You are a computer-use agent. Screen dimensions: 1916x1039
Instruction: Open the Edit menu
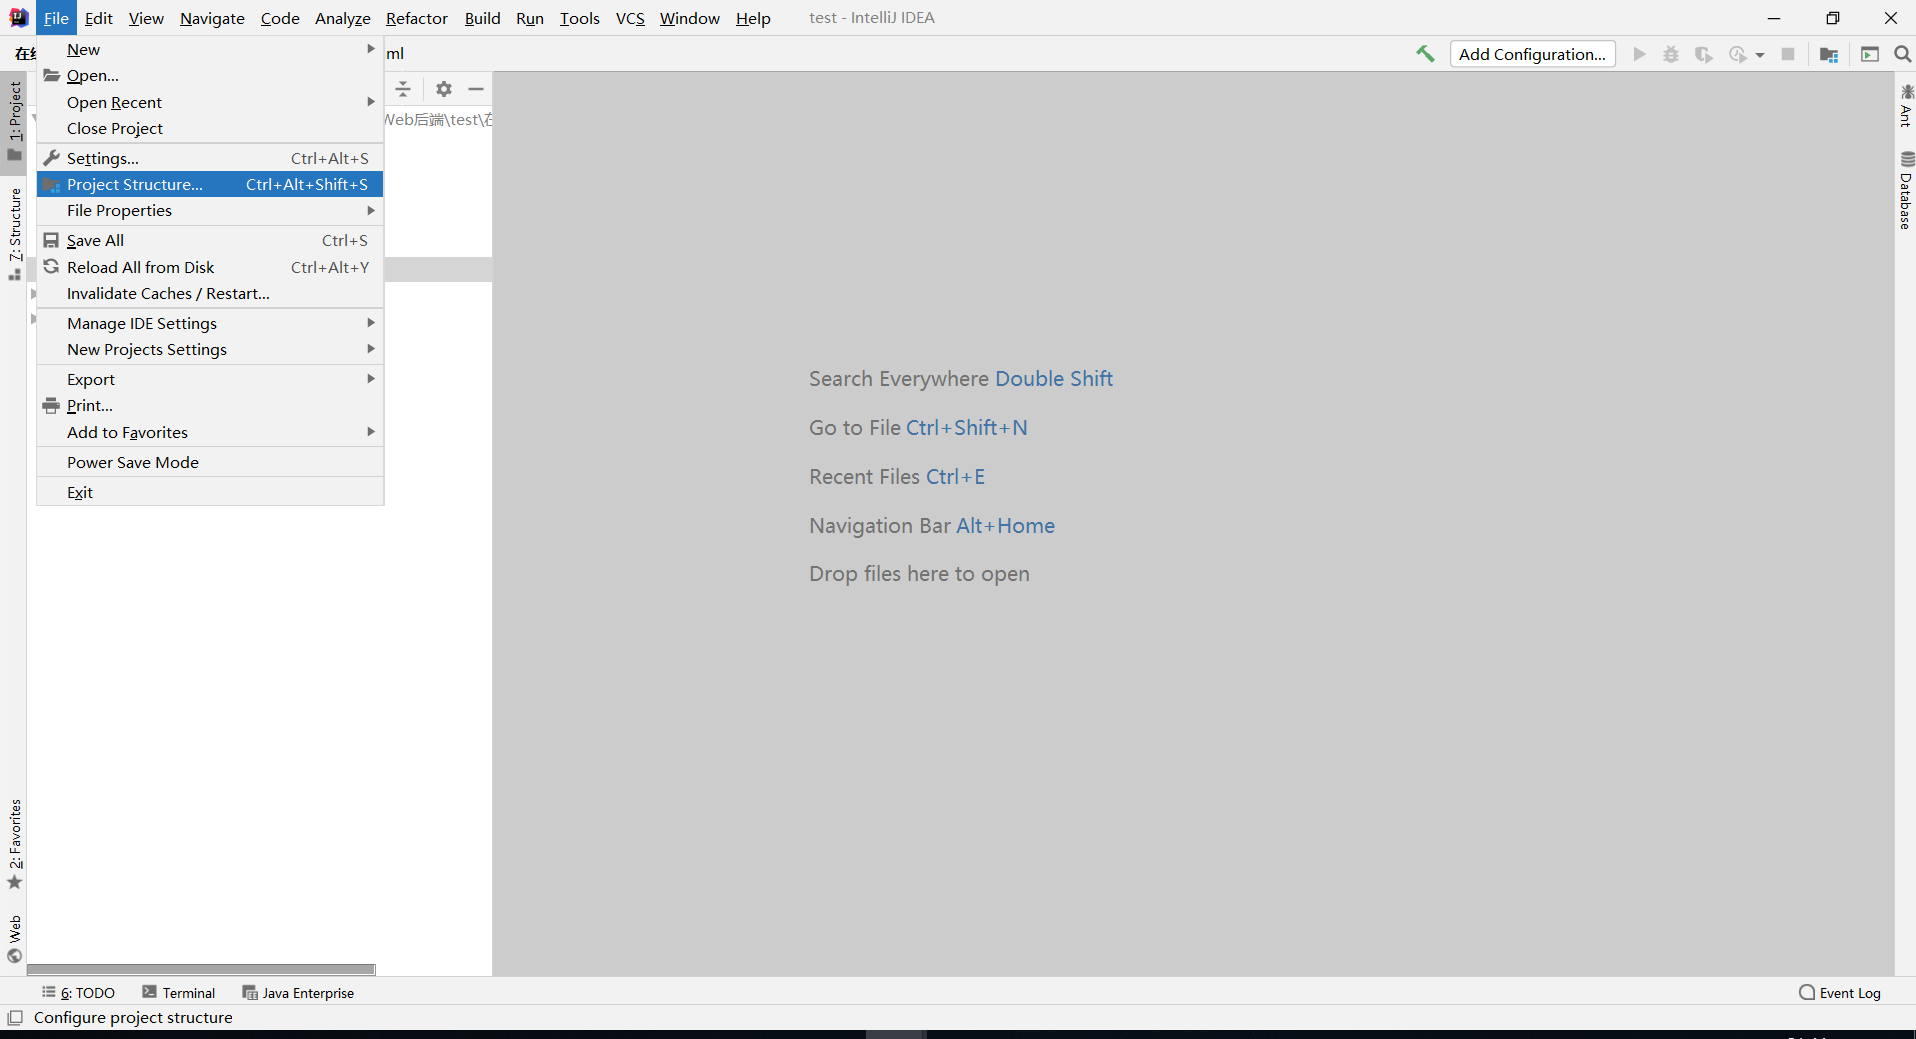click(98, 18)
